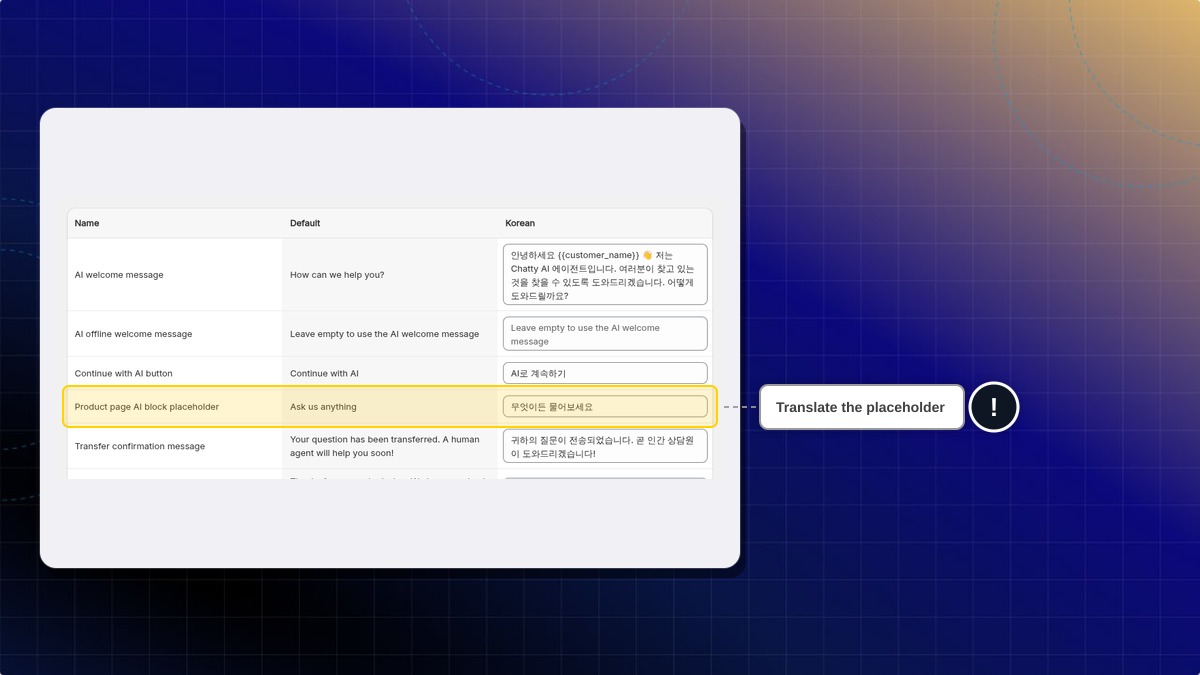This screenshot has height=675, width=1200.
Task: Click the 'How can we help you?' default text
Action: coord(337,275)
